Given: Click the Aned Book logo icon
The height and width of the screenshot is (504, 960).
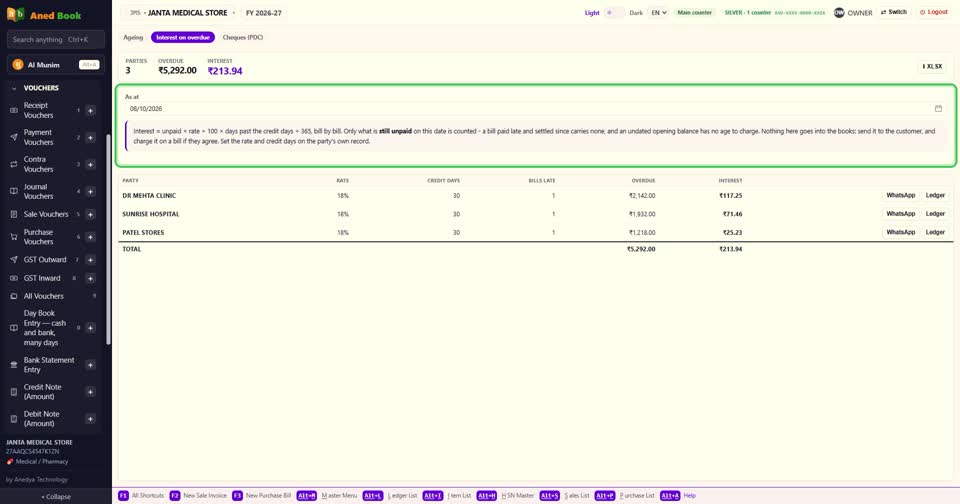Looking at the screenshot, I should pyautogui.click(x=15, y=15).
